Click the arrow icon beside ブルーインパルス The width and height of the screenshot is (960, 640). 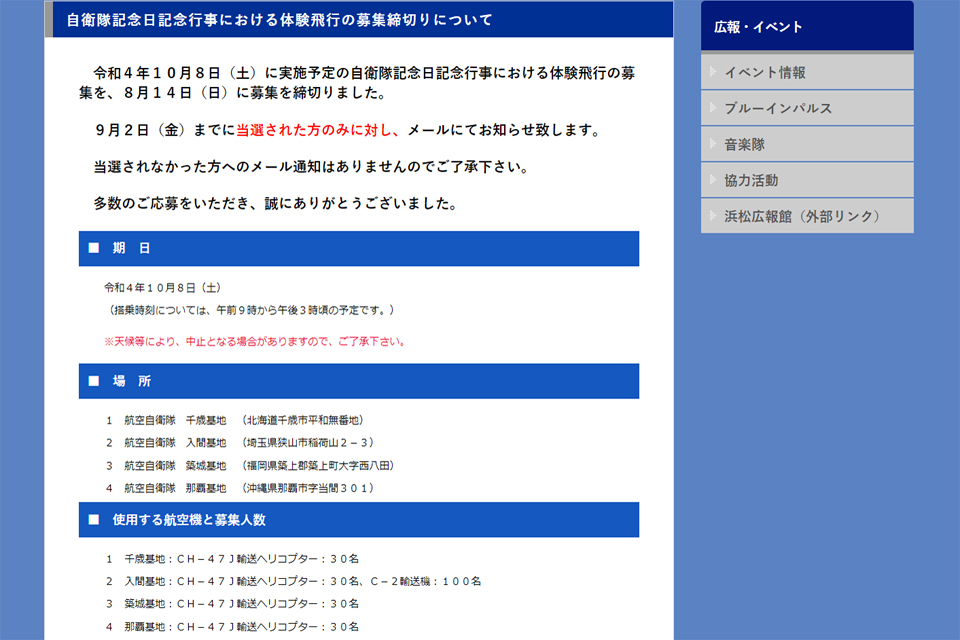coord(713,108)
